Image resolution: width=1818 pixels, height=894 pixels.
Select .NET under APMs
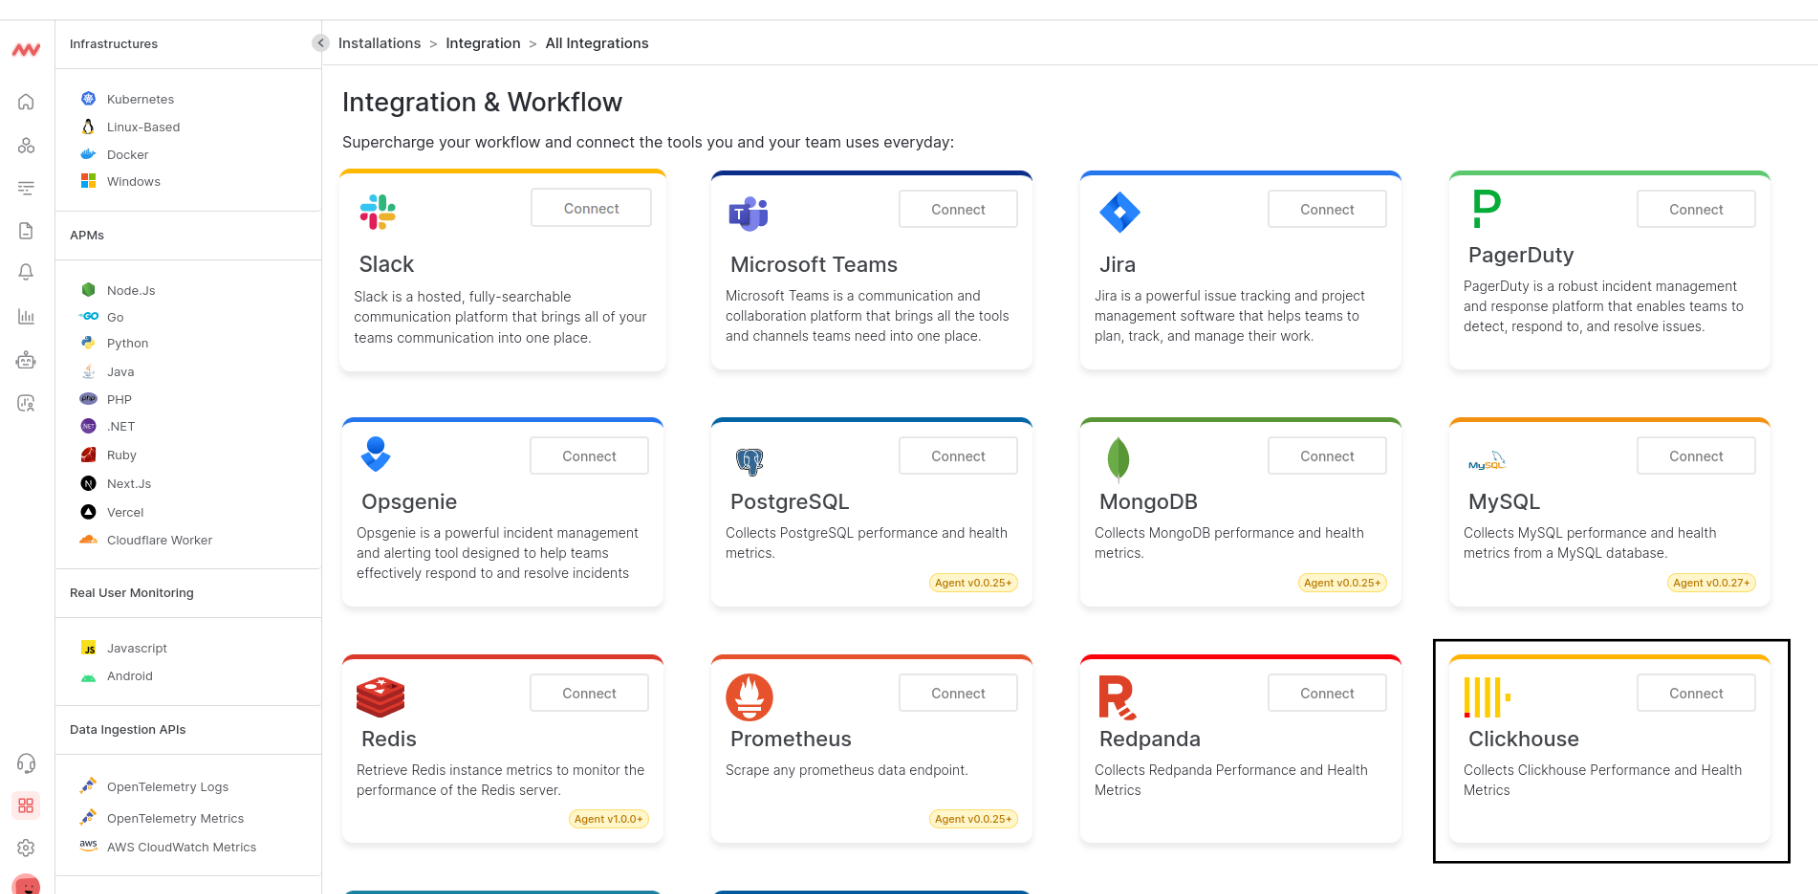(x=121, y=426)
